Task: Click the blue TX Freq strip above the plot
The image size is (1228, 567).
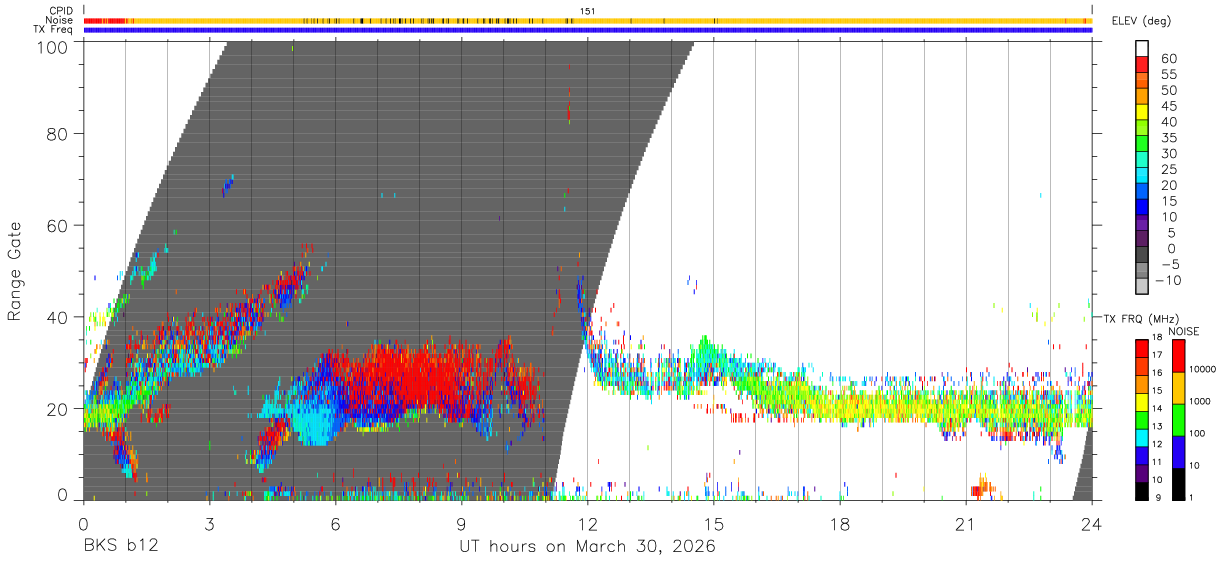Action: coord(588,30)
